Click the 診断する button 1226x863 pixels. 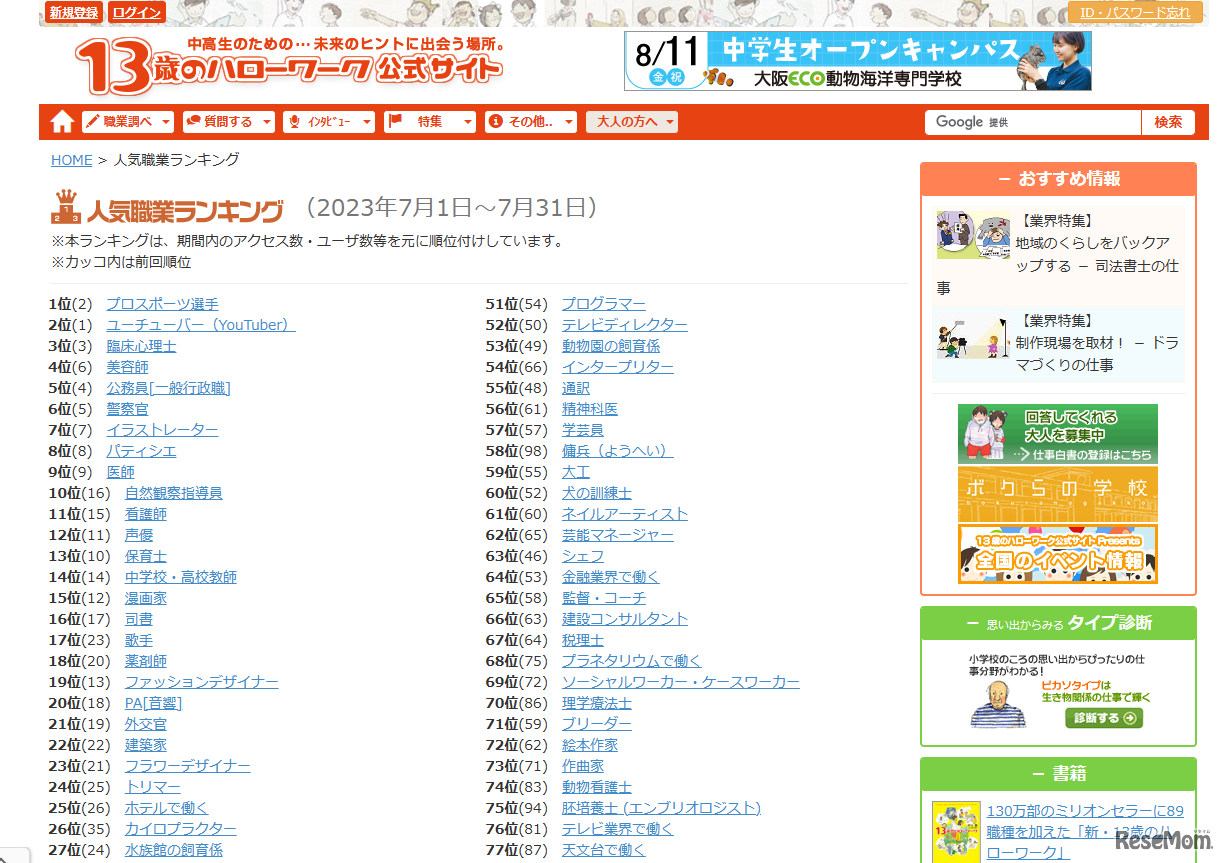point(1104,718)
